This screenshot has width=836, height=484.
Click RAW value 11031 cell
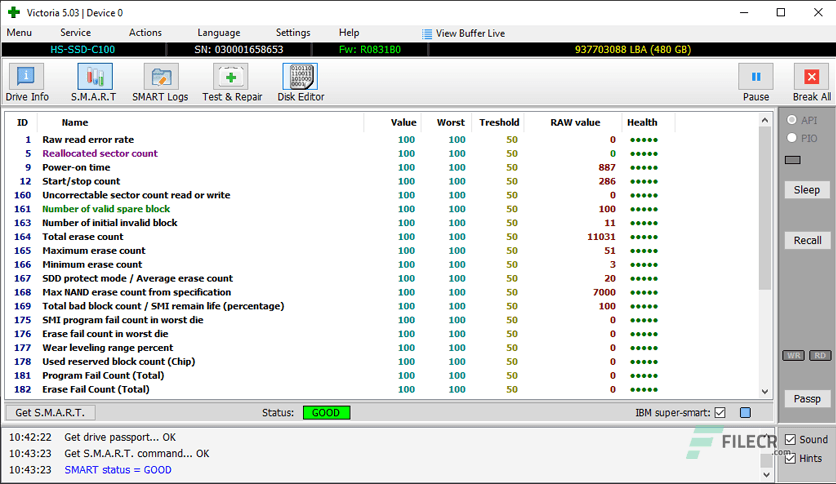point(601,237)
